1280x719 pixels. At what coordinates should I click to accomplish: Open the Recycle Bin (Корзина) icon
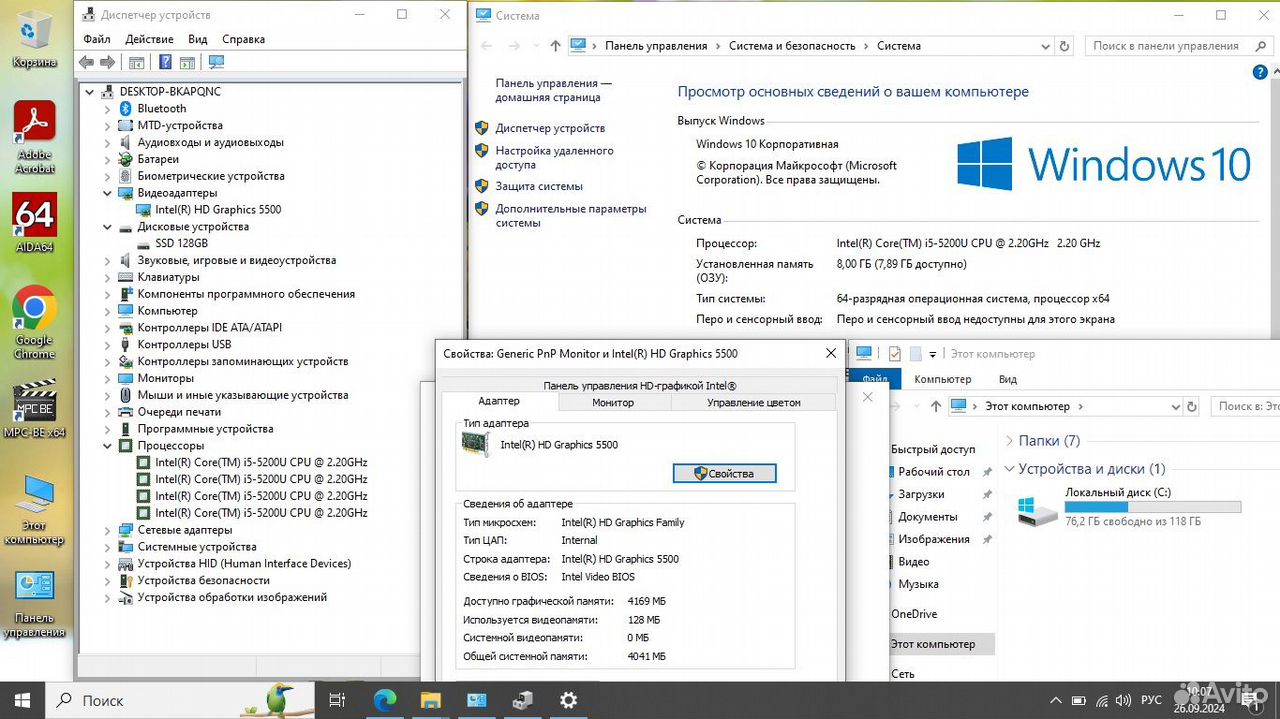[34, 40]
